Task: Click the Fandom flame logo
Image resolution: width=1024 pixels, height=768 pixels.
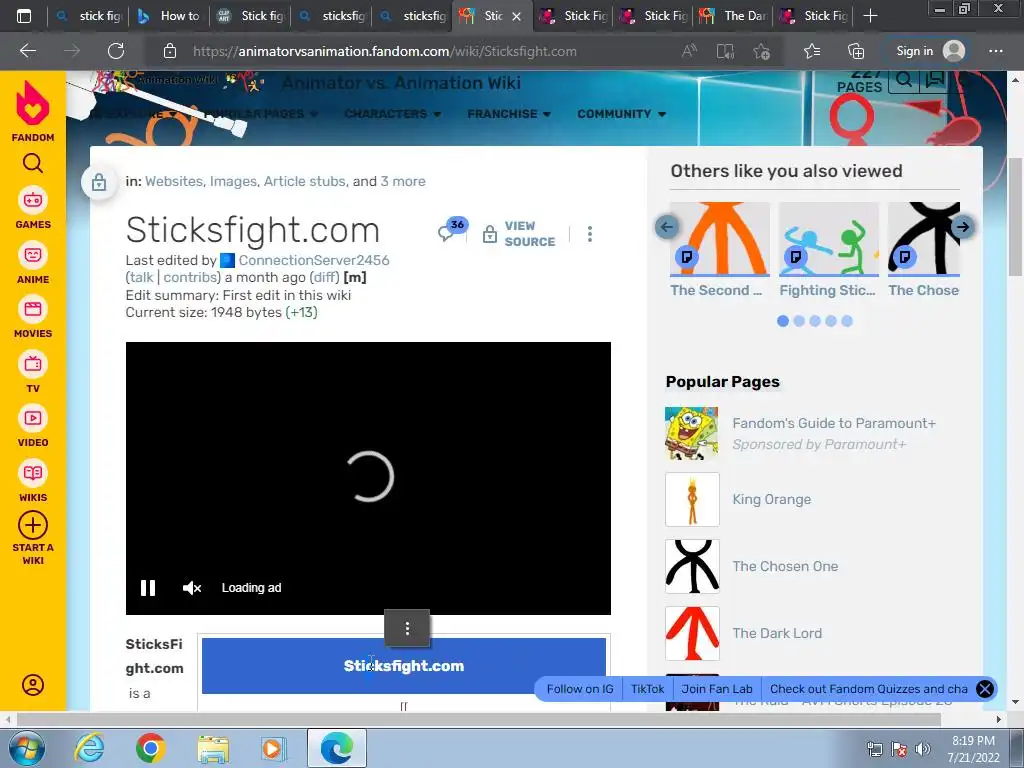Action: pyautogui.click(x=33, y=103)
